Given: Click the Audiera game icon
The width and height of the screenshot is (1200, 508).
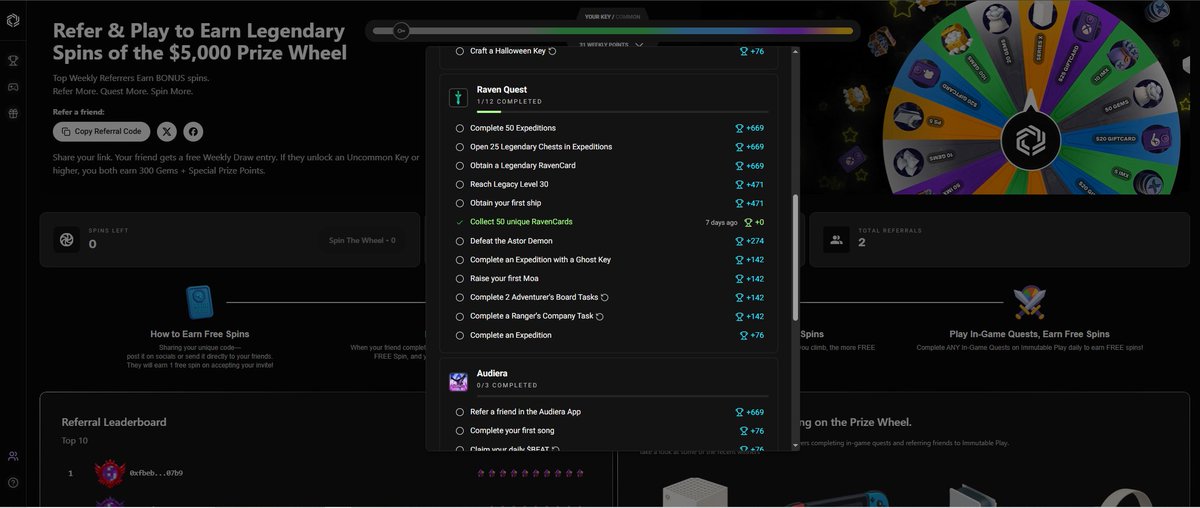Looking at the screenshot, I should coord(459,380).
